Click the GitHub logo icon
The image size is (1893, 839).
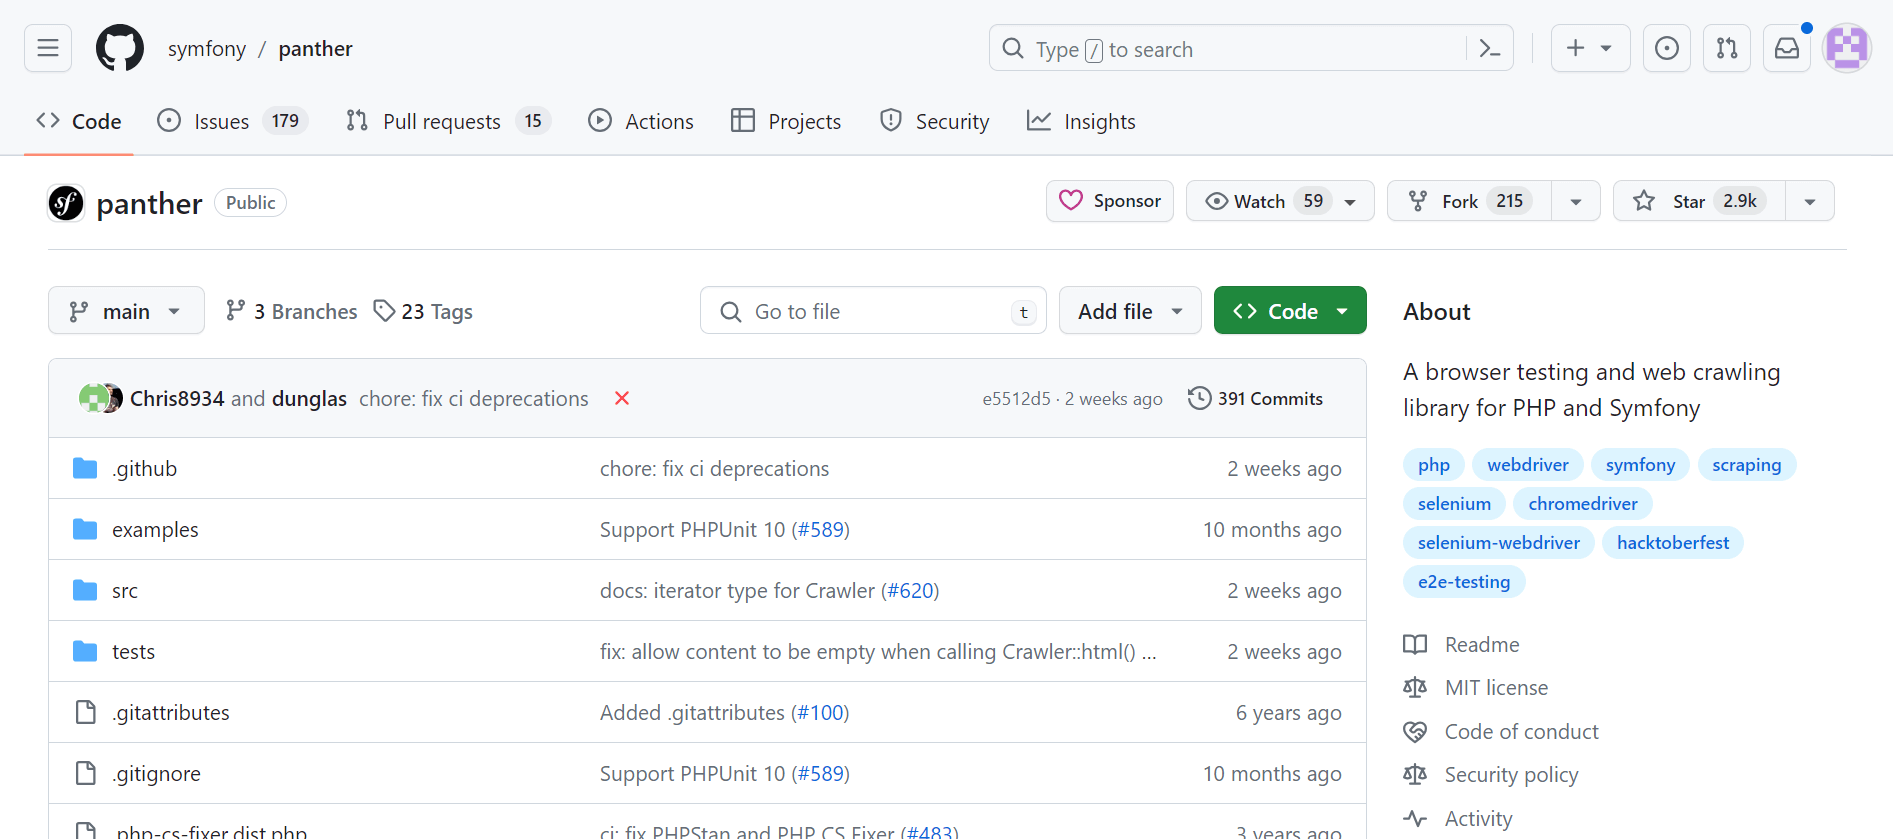(120, 48)
